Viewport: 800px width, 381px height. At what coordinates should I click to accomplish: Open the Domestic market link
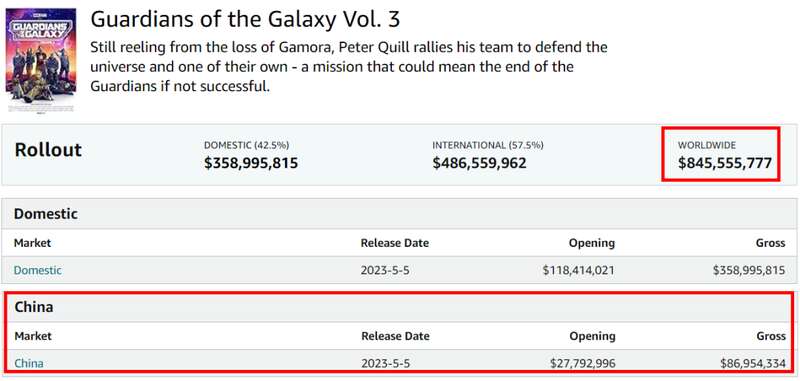point(38,270)
